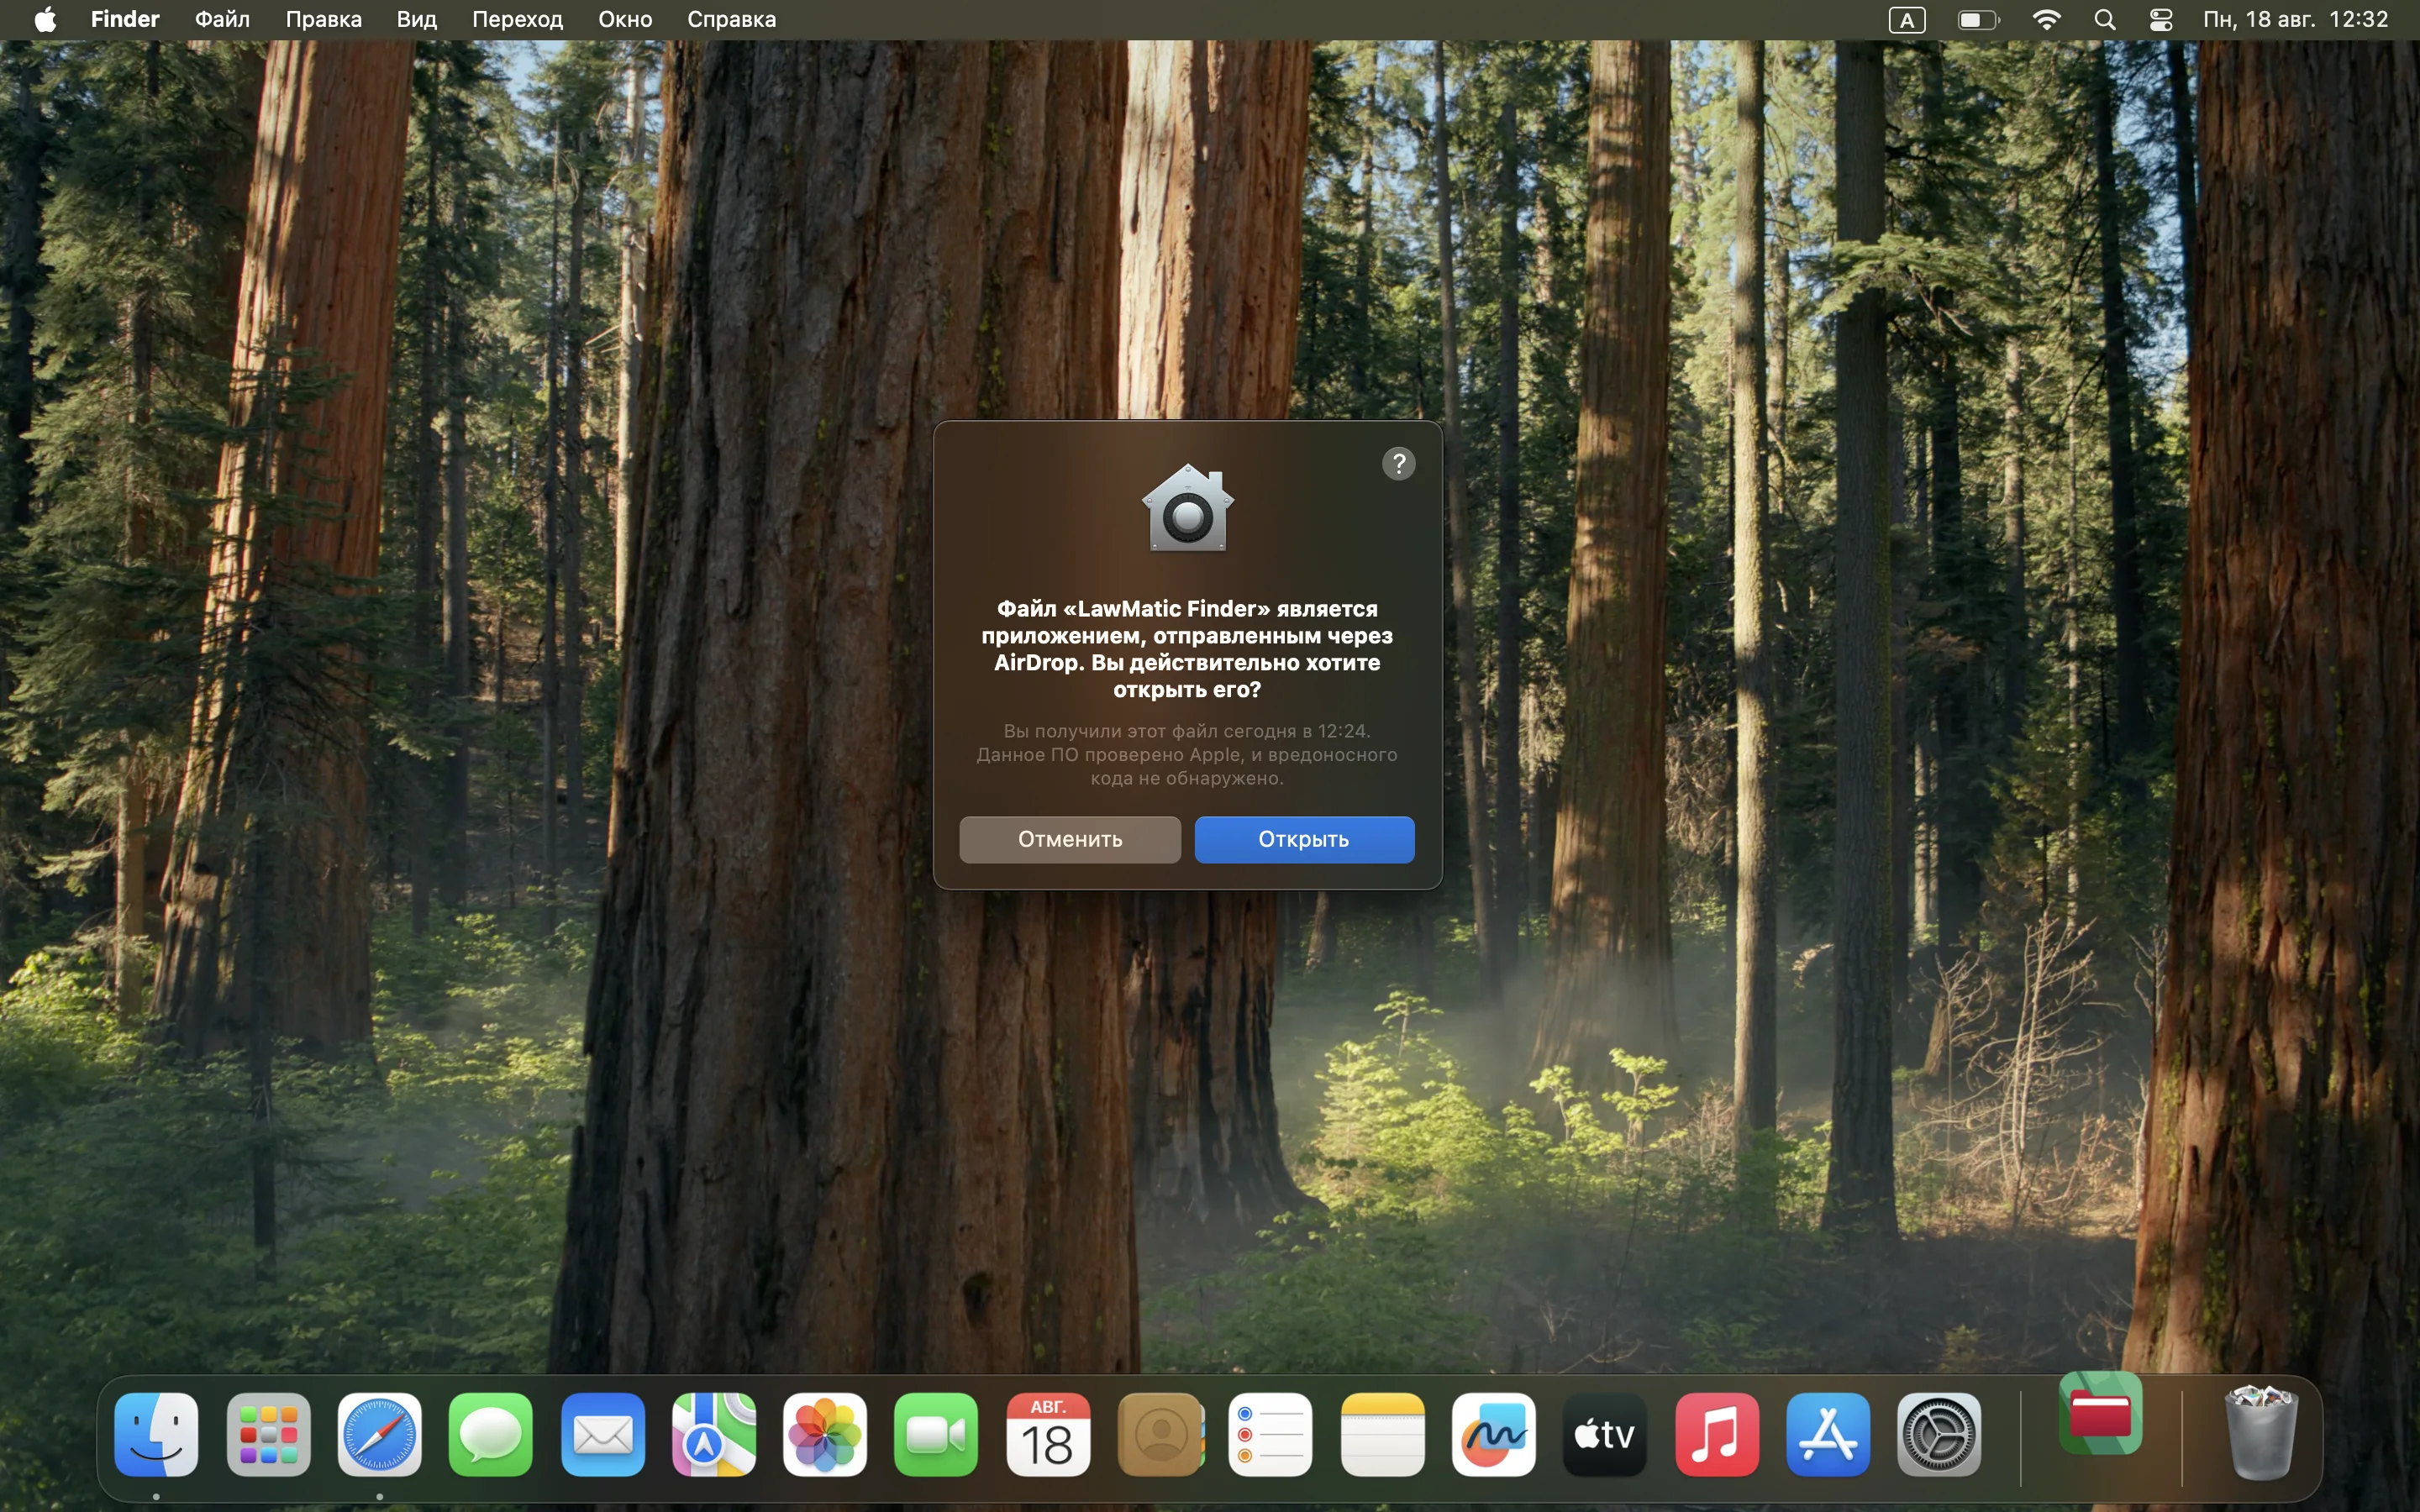Image resolution: width=2420 pixels, height=1512 pixels.
Task: Click the Открыть button in dialog
Action: [x=1304, y=839]
